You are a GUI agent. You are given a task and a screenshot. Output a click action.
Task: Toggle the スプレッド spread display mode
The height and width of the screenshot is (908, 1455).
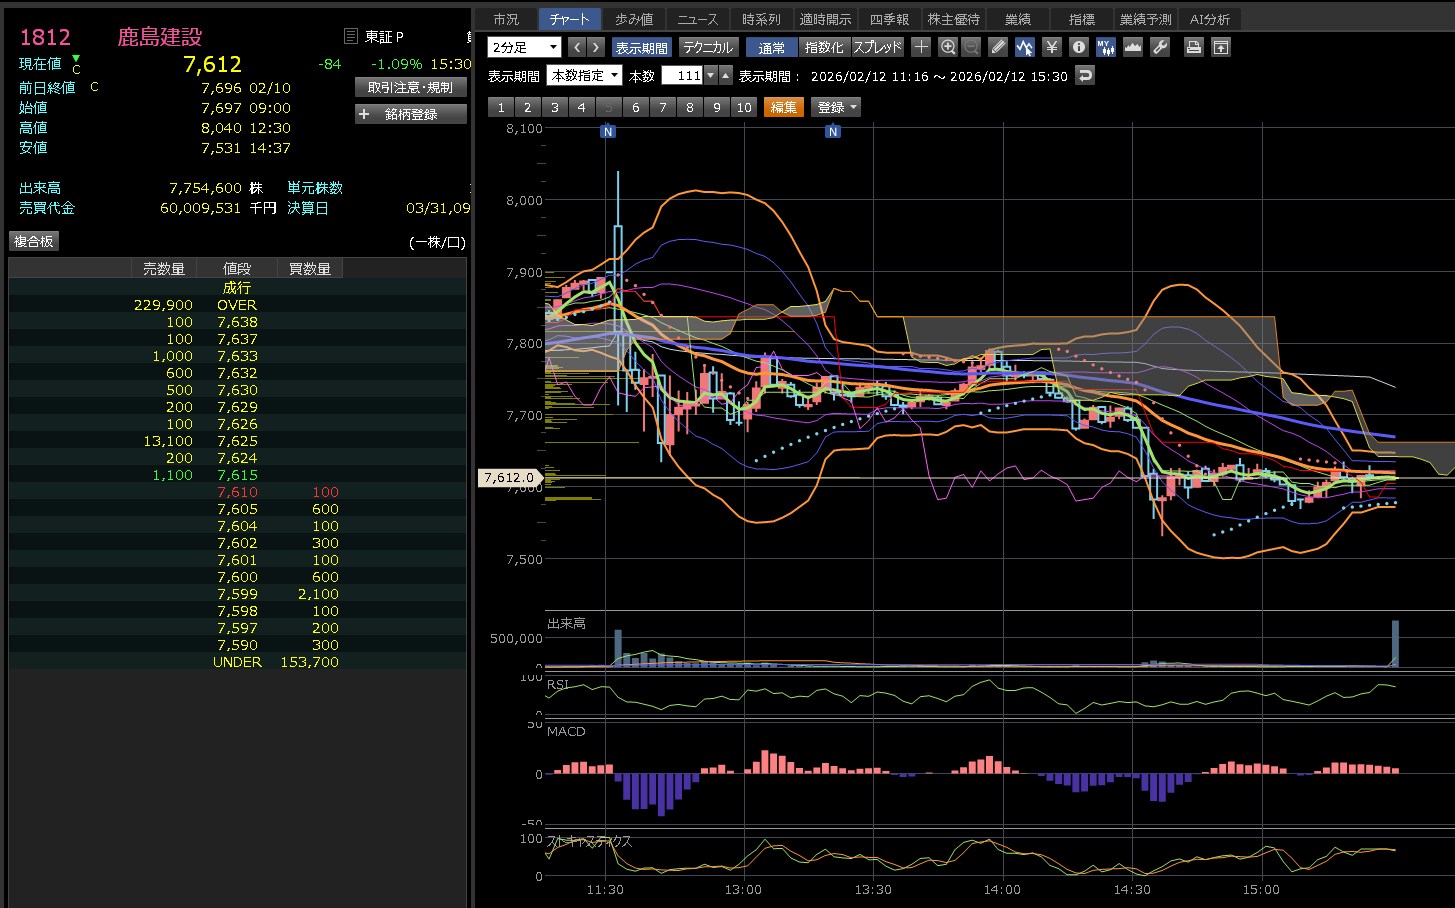coord(877,47)
